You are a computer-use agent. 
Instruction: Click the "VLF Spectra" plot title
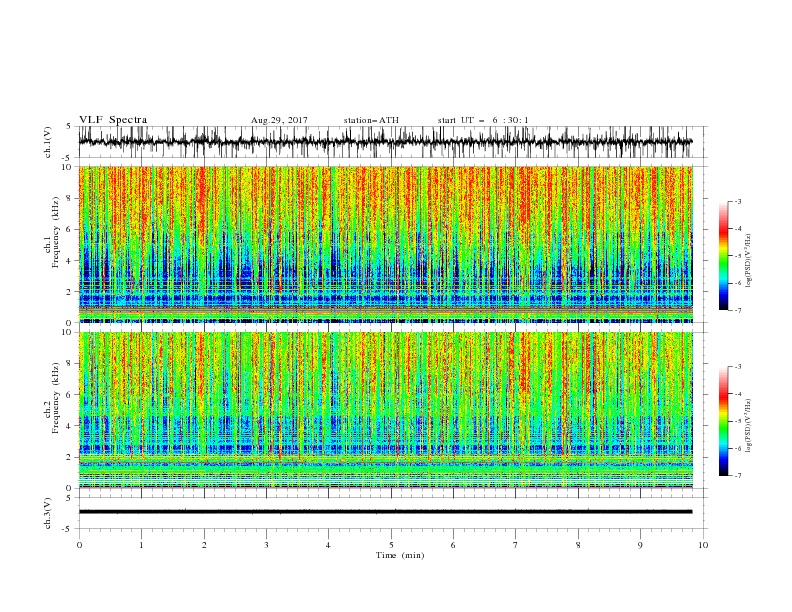pos(113,120)
